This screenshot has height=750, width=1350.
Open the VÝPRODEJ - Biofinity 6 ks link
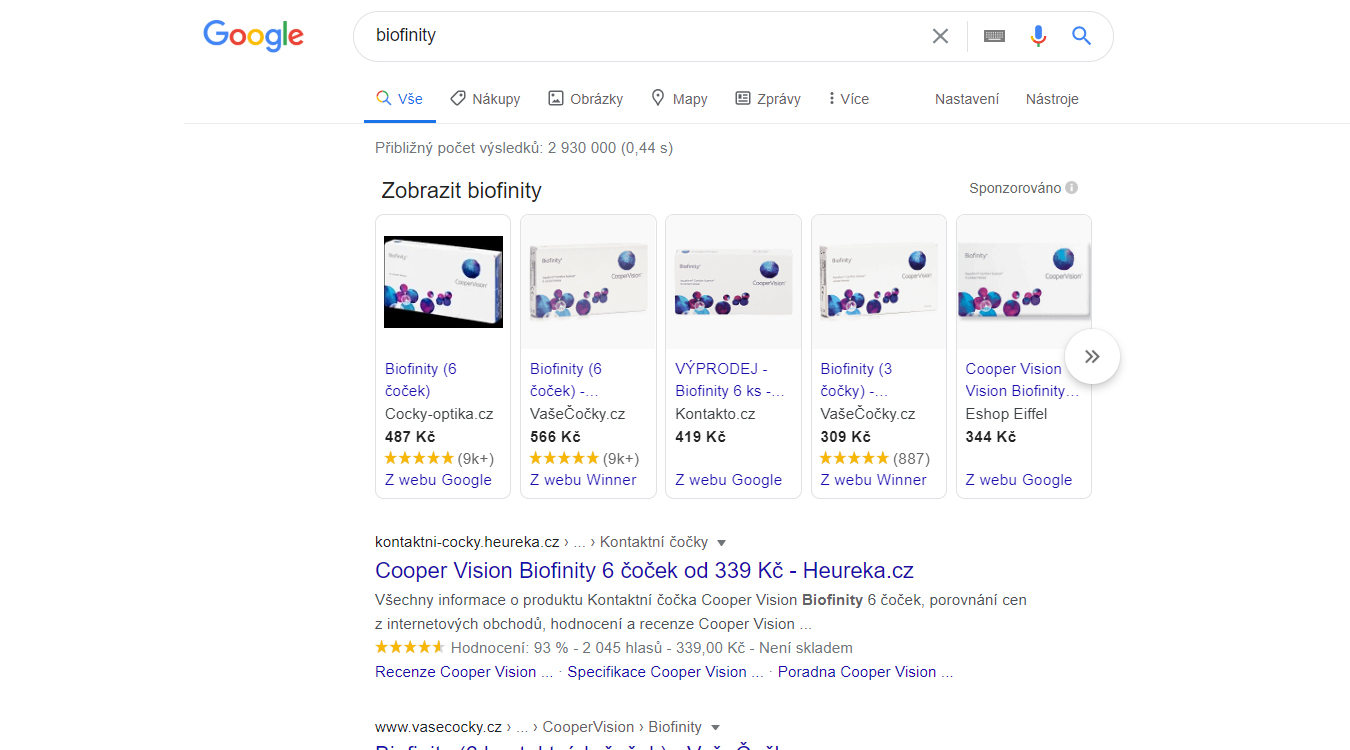(x=730, y=380)
